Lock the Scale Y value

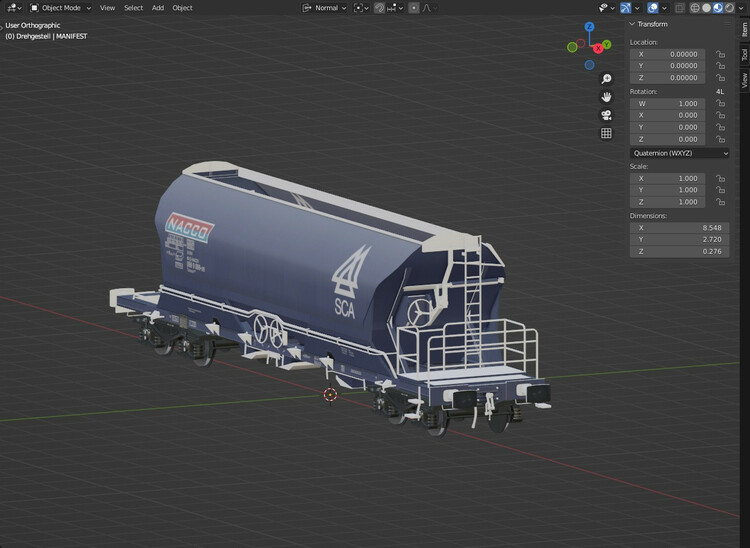point(720,190)
